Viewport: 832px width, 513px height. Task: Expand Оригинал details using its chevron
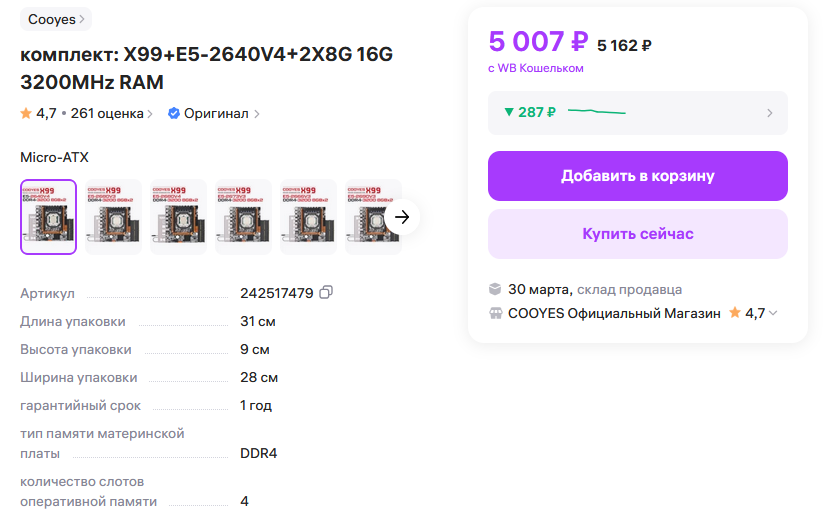[x=257, y=114]
